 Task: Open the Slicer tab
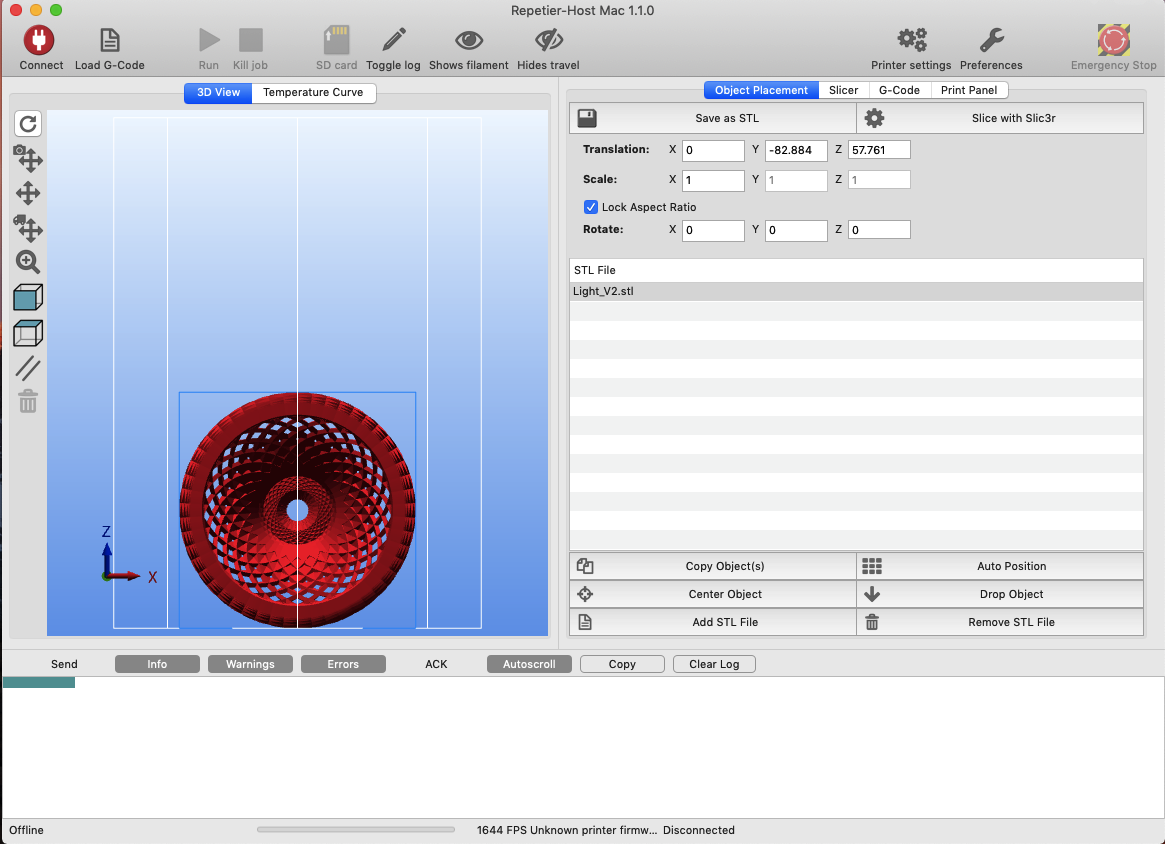(x=843, y=91)
